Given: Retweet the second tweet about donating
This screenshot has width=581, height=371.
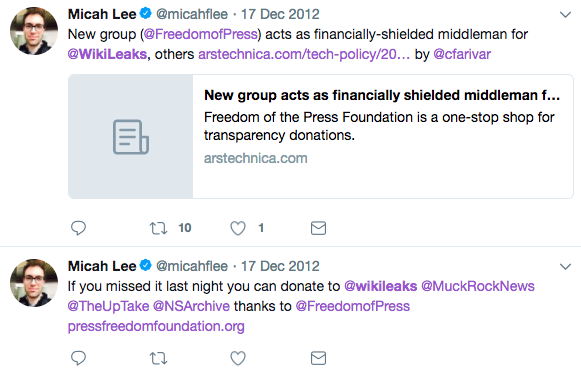Looking at the screenshot, I should point(159,358).
